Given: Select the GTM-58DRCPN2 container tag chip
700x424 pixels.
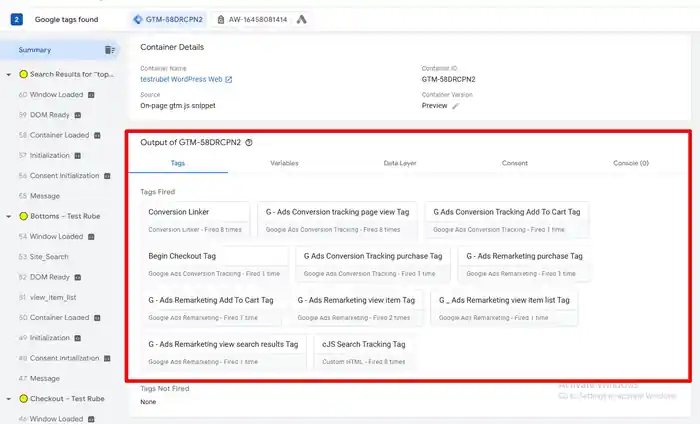Looking at the screenshot, I should coord(168,20).
